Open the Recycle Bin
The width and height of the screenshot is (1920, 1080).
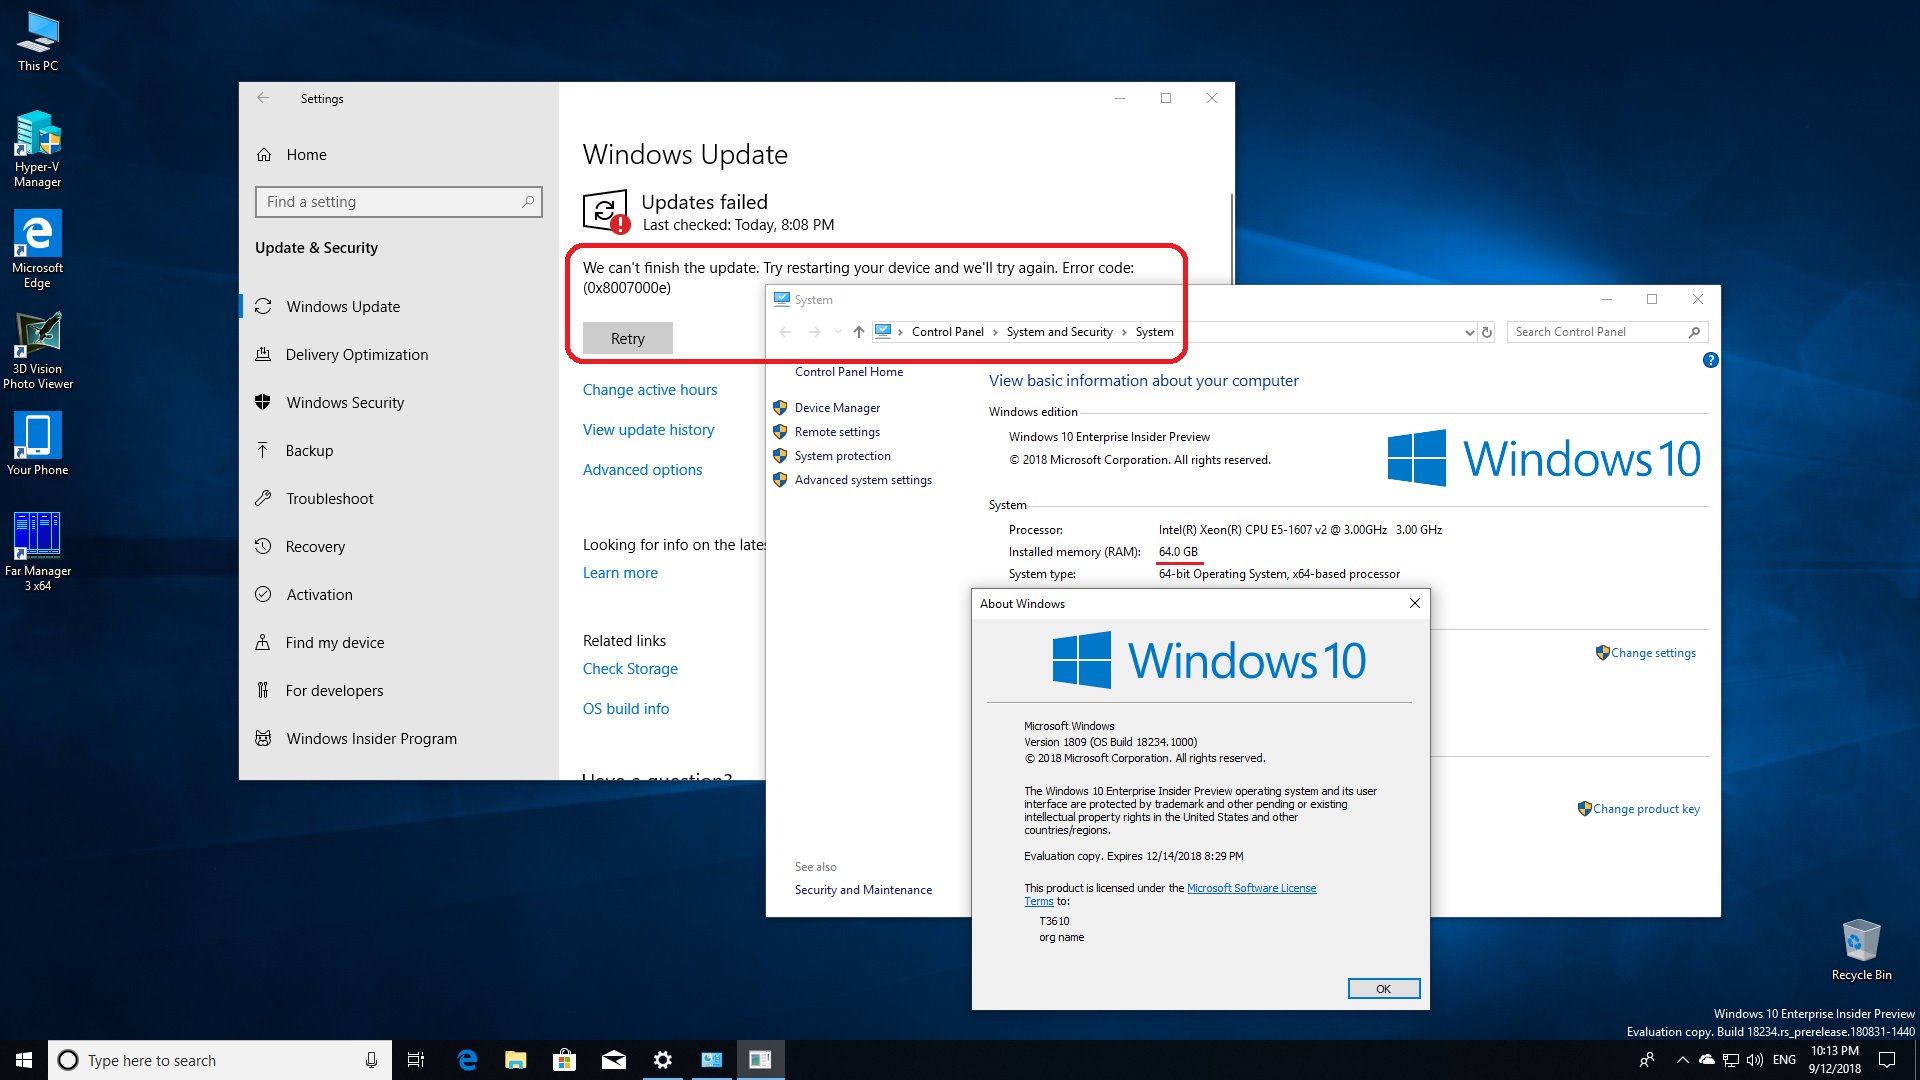click(x=1861, y=950)
